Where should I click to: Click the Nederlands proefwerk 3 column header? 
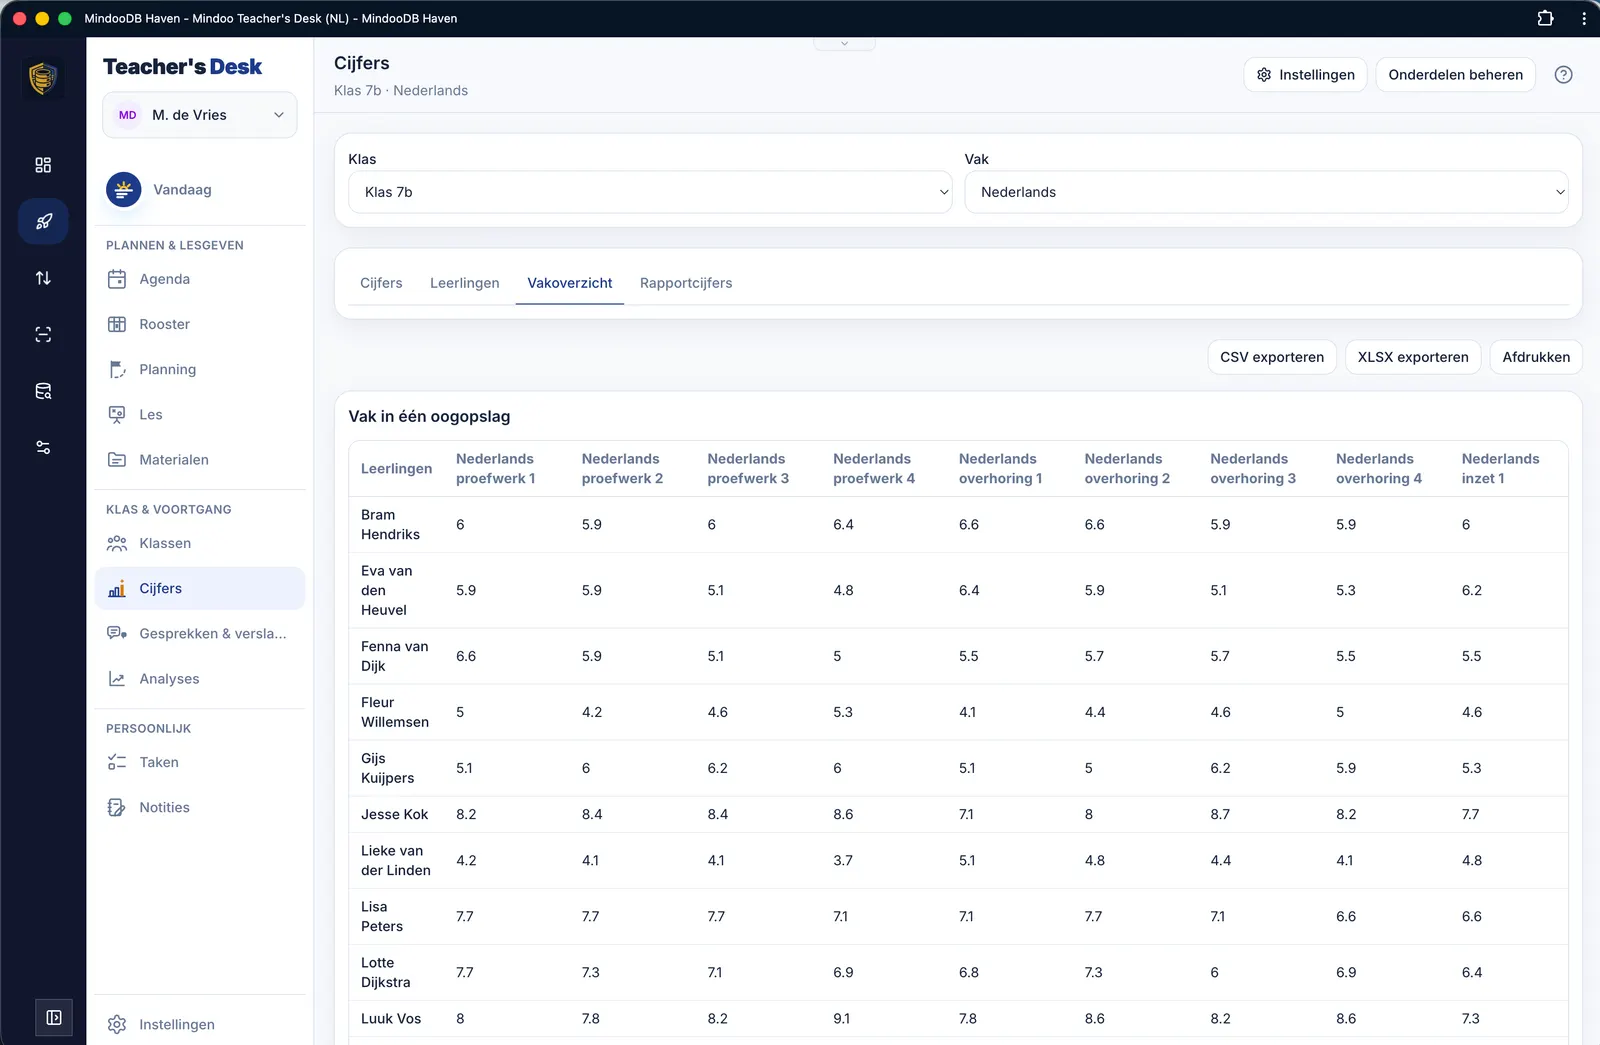pyautogui.click(x=748, y=469)
